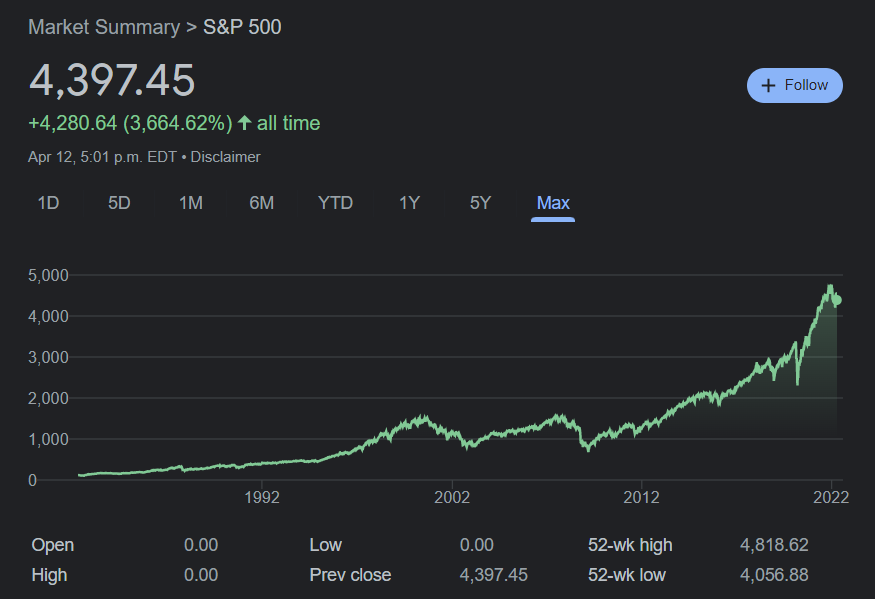Image resolution: width=880 pixels, height=599 pixels.
Task: Click the green up arrow beside all time
Action: (244, 122)
